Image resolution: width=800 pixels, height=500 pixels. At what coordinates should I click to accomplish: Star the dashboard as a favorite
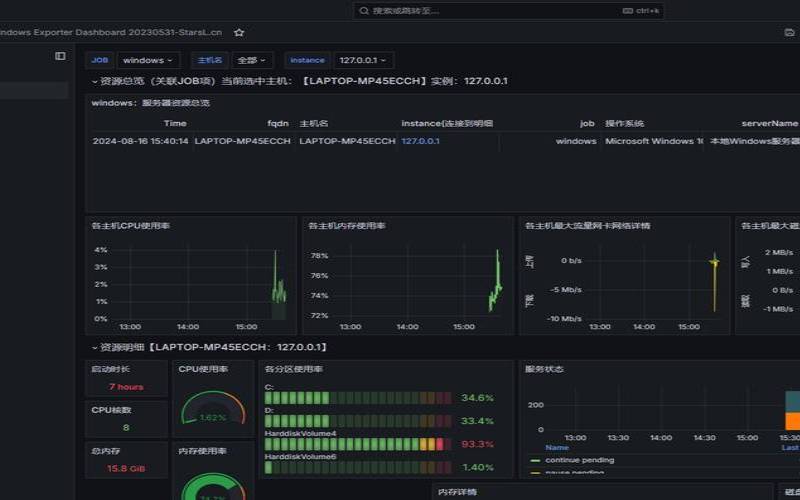(x=239, y=32)
